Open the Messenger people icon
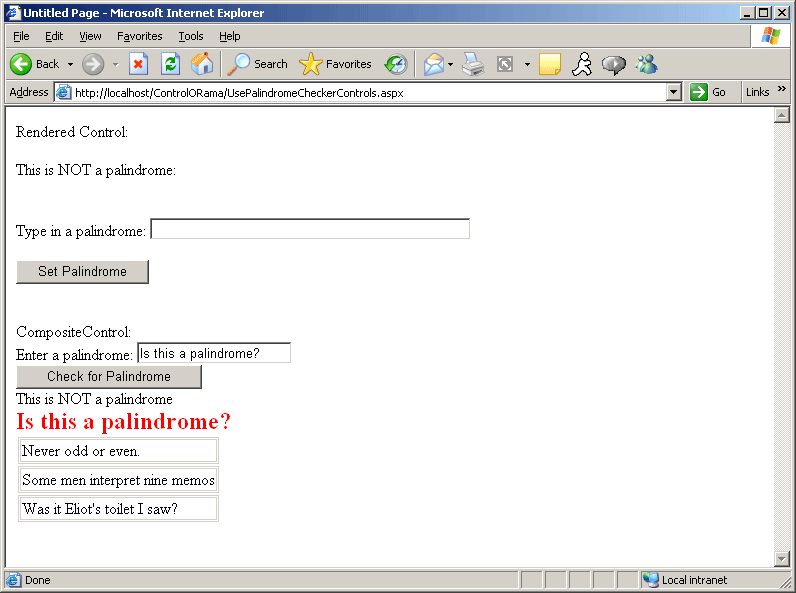796x593 pixels. point(646,64)
